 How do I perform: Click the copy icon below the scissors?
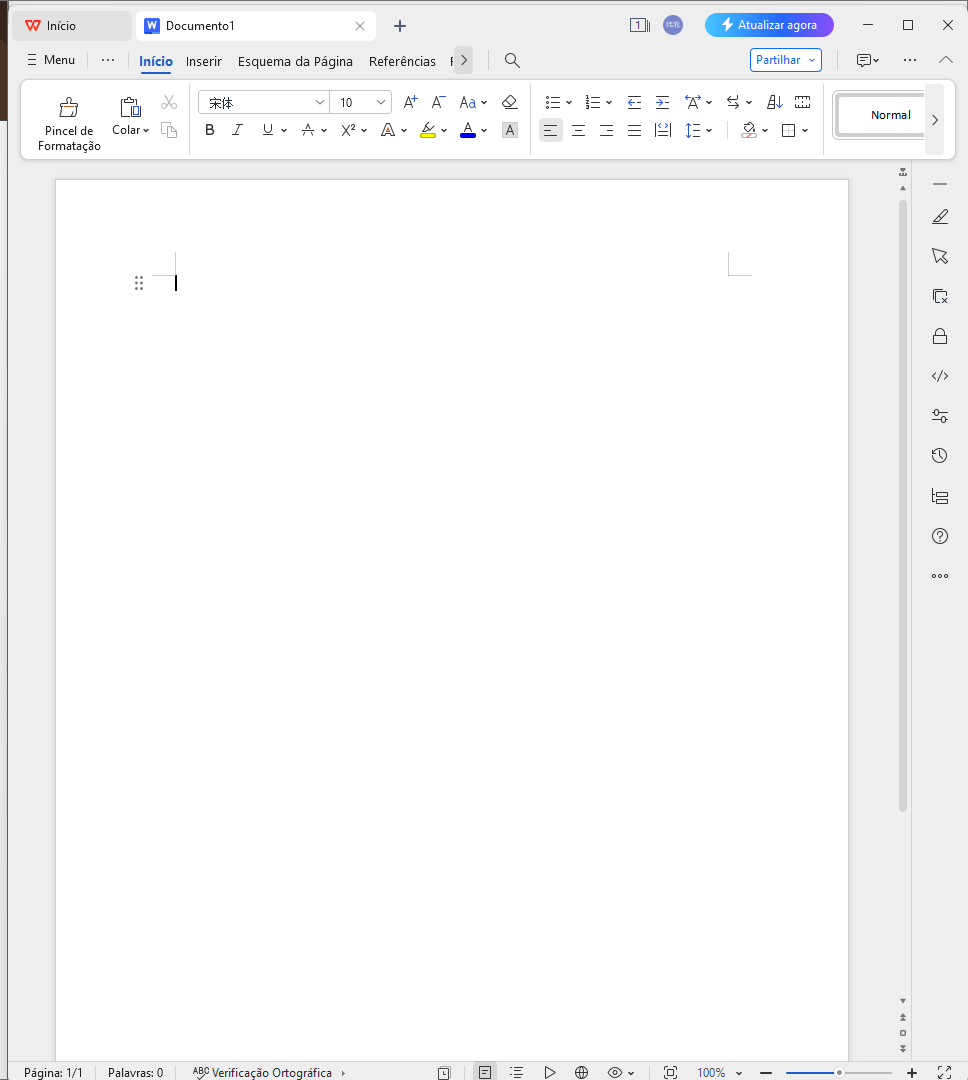pyautogui.click(x=169, y=130)
